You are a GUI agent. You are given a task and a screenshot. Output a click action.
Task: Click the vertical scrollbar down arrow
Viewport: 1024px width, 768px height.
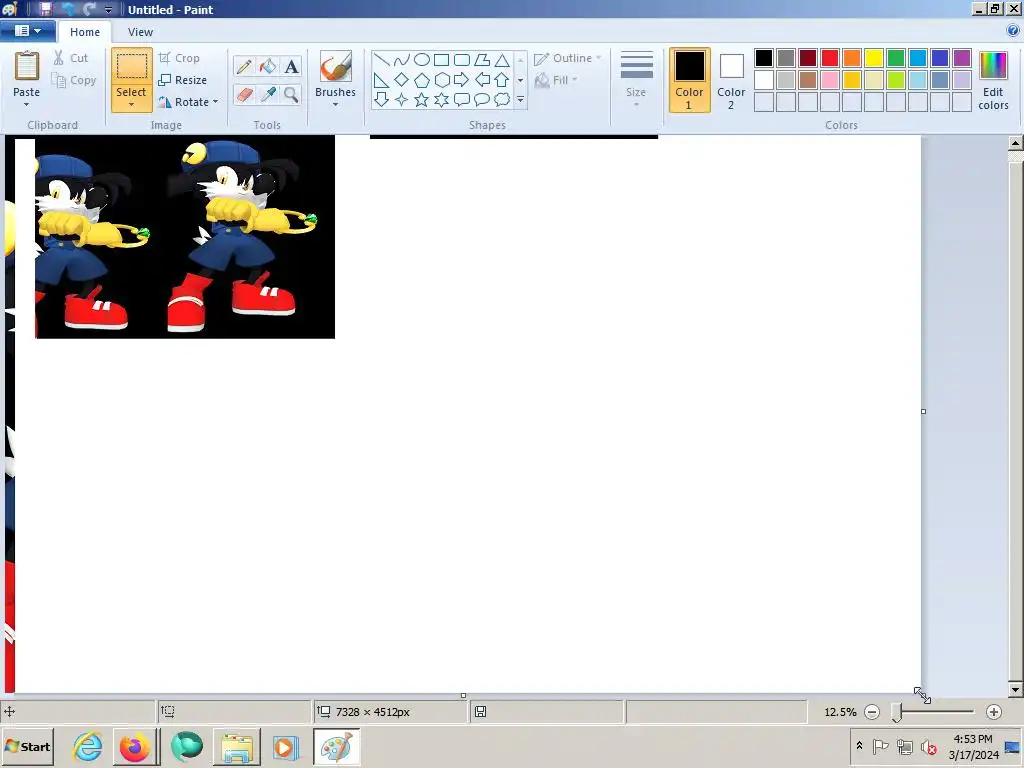[1015, 690]
